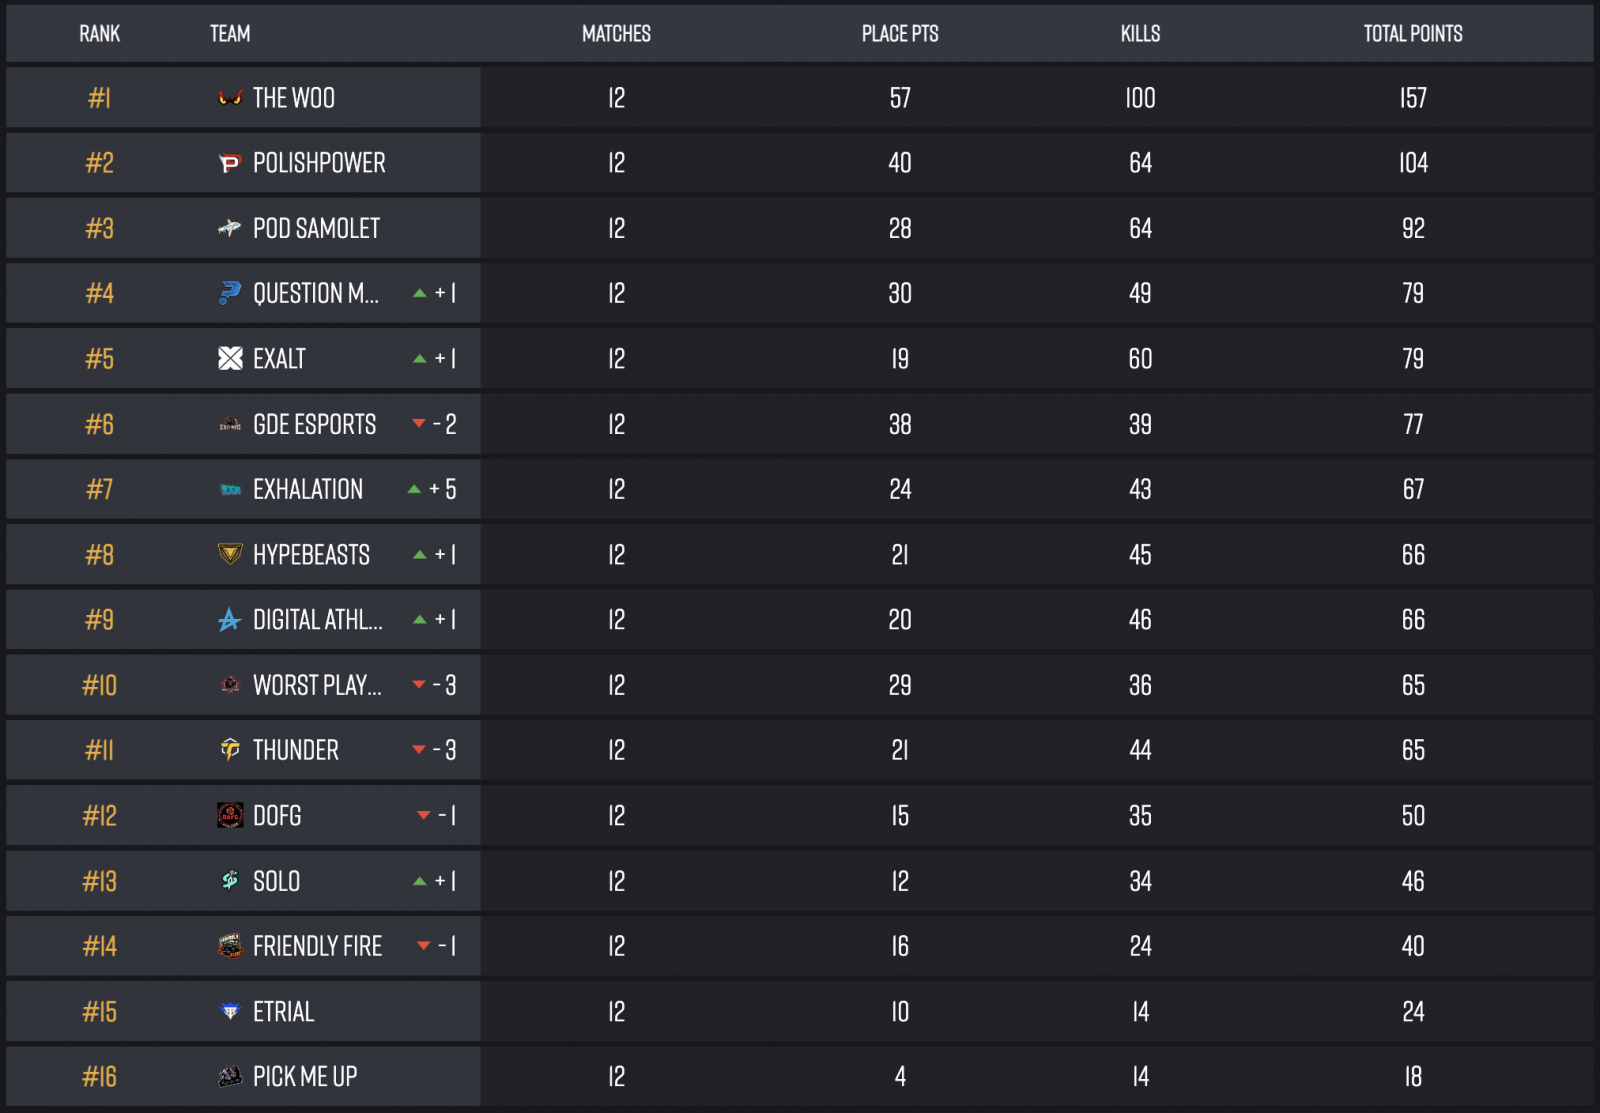Screen dimensions: 1600x1113
Task: Click the red down arrow beside GDE Esports
Action: click(419, 424)
